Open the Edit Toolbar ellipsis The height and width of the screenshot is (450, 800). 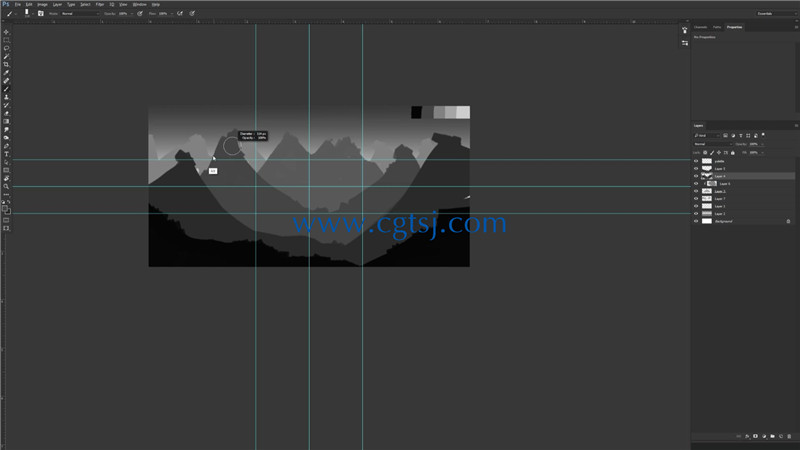[x=6, y=194]
